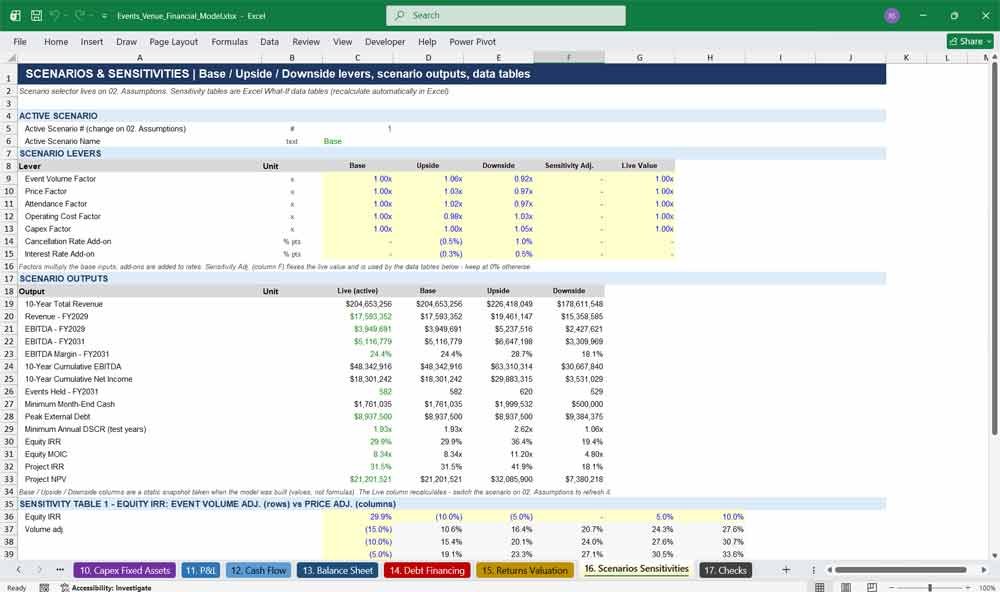Click the Redo arrow icon

[x=80, y=15]
